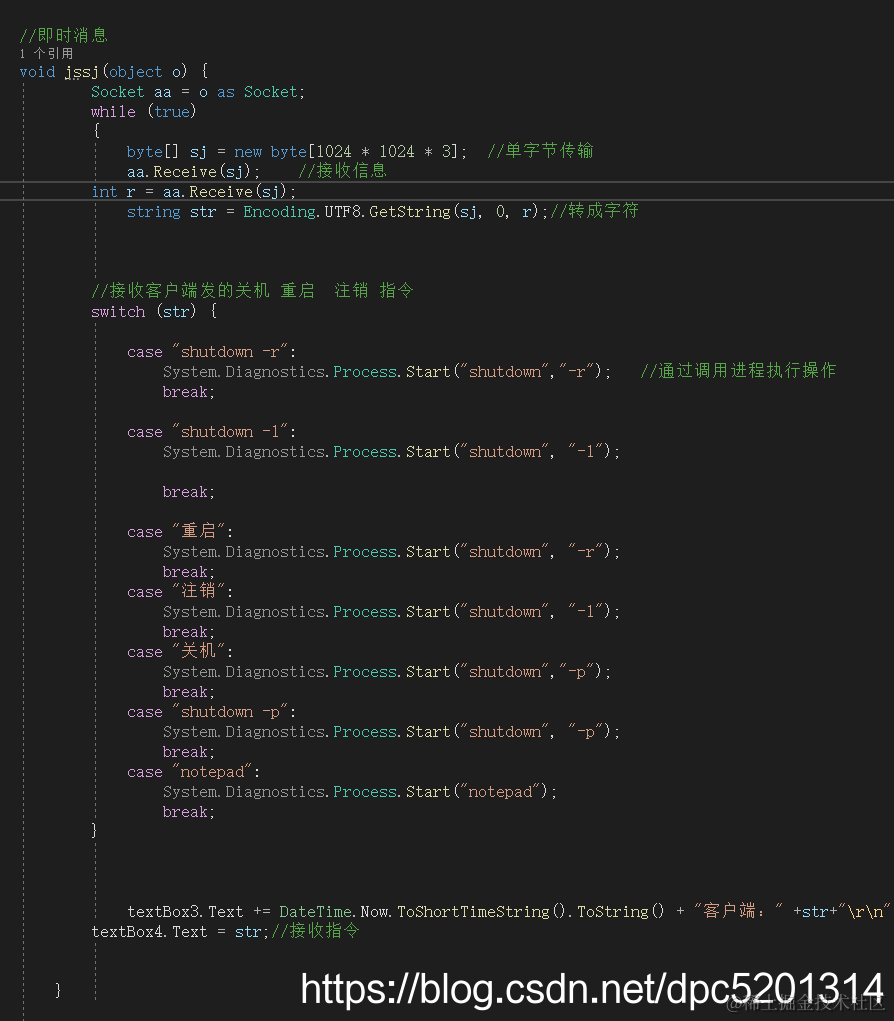Click the label case "shutdown -r":
The image size is (894, 1021).
point(212,352)
